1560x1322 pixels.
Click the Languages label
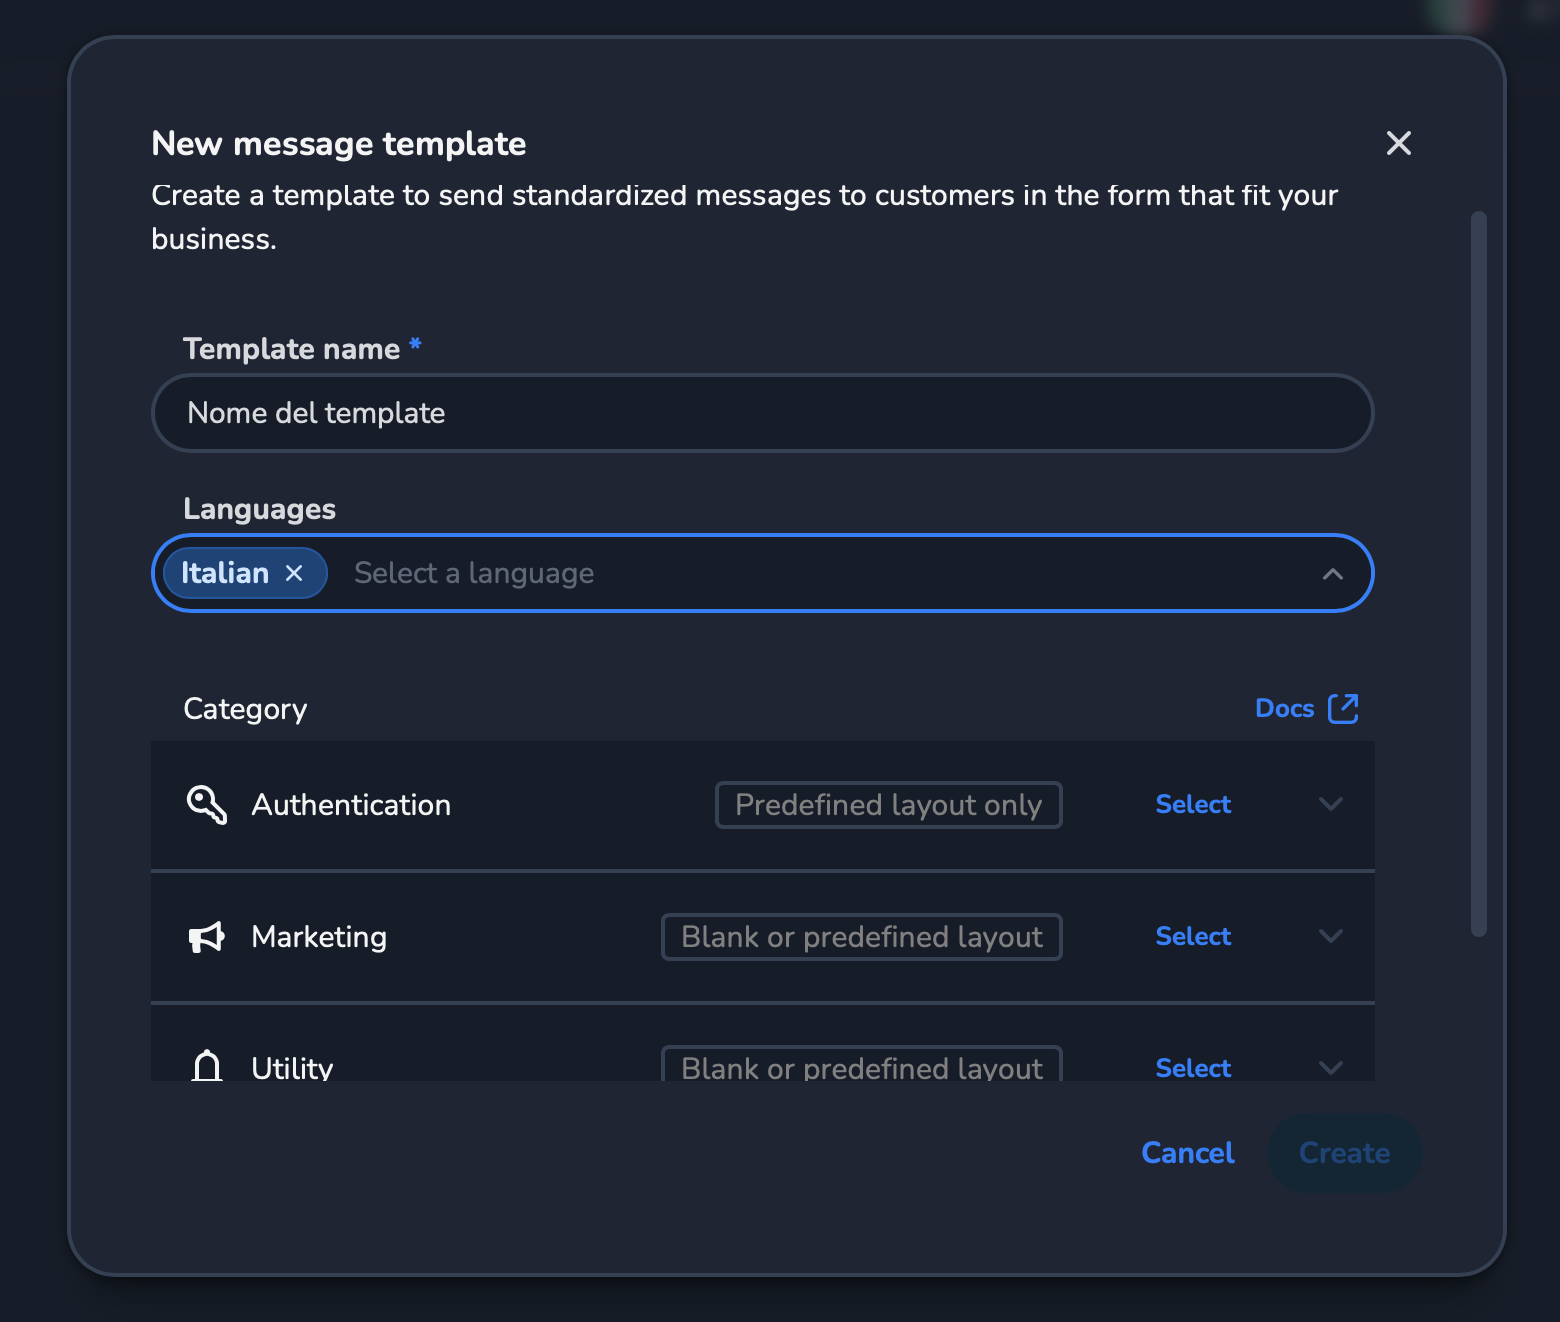(x=259, y=509)
